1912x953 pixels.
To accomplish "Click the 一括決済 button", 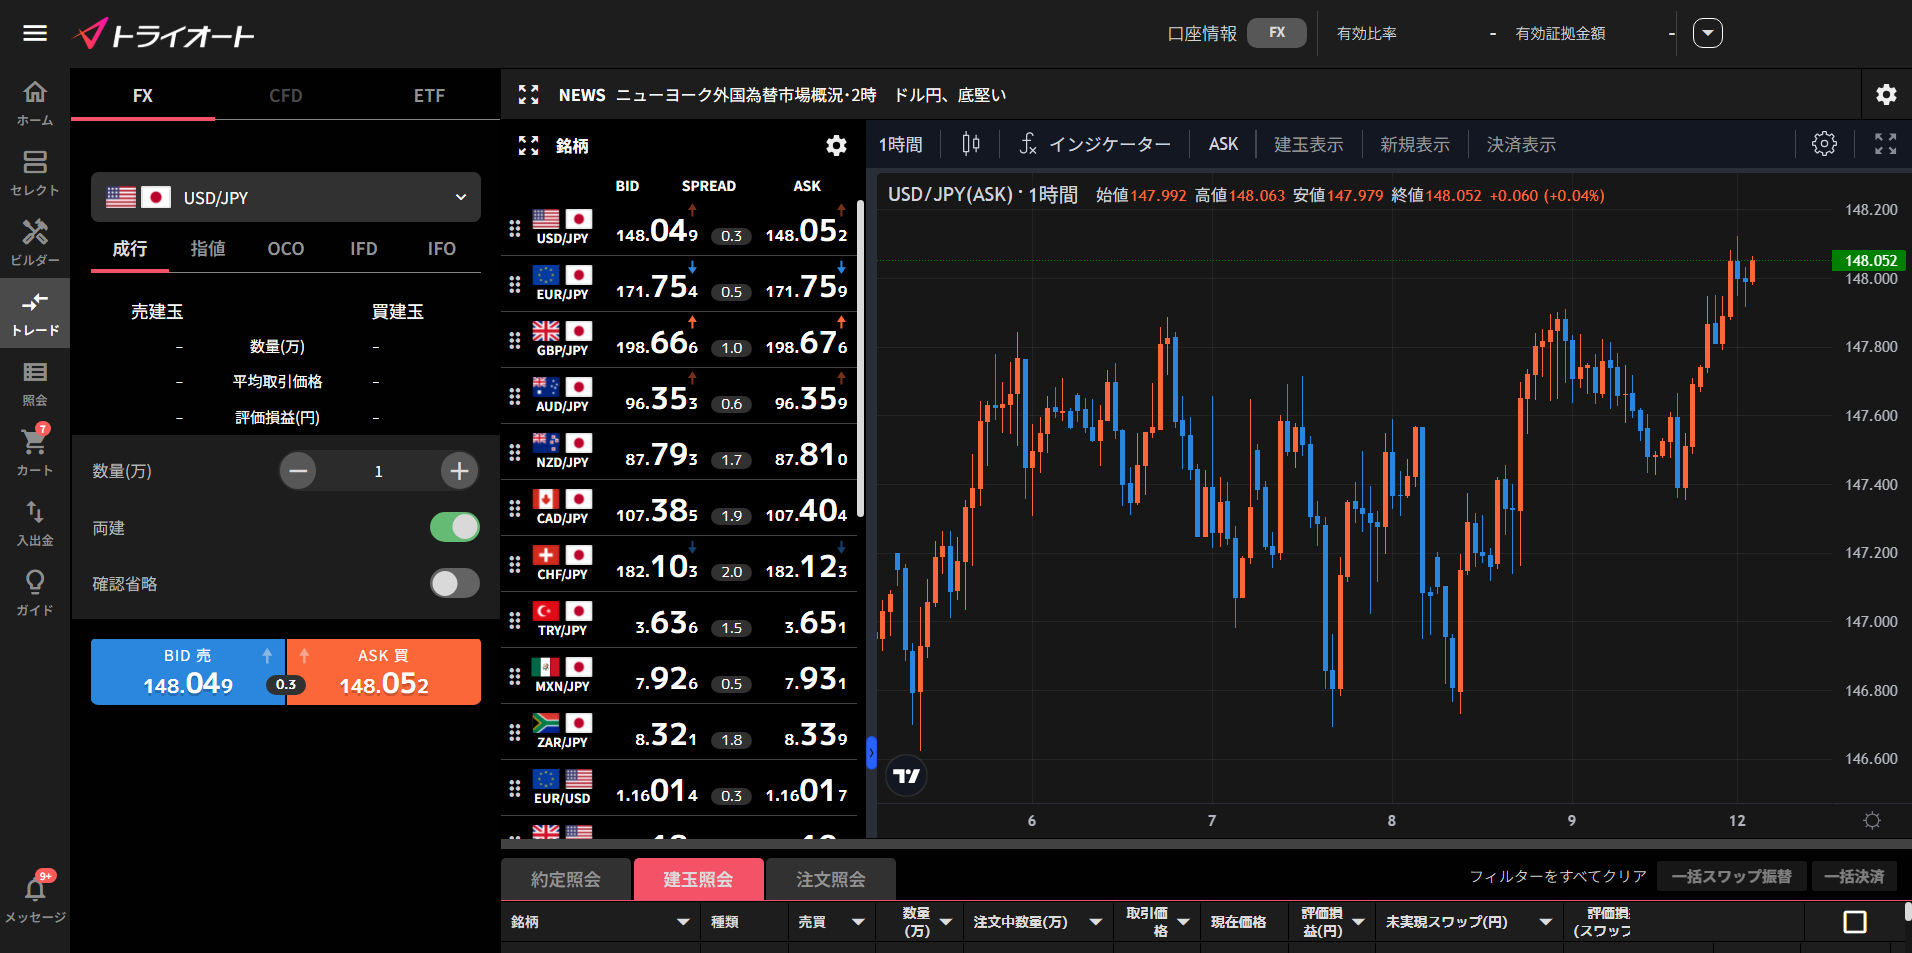I will pyautogui.click(x=1854, y=877).
